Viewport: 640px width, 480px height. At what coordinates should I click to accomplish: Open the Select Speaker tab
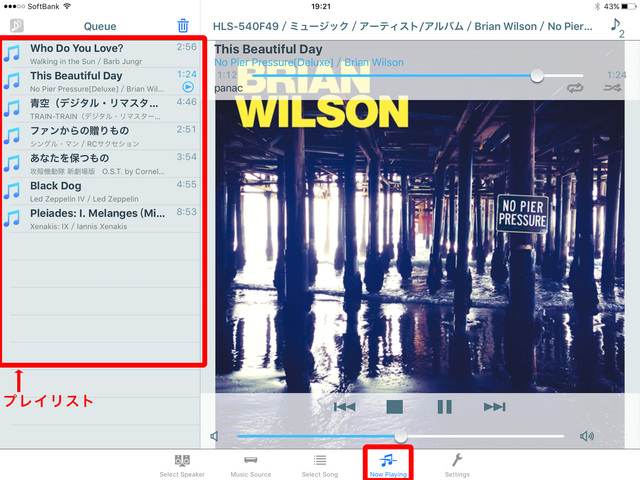pyautogui.click(x=182, y=464)
